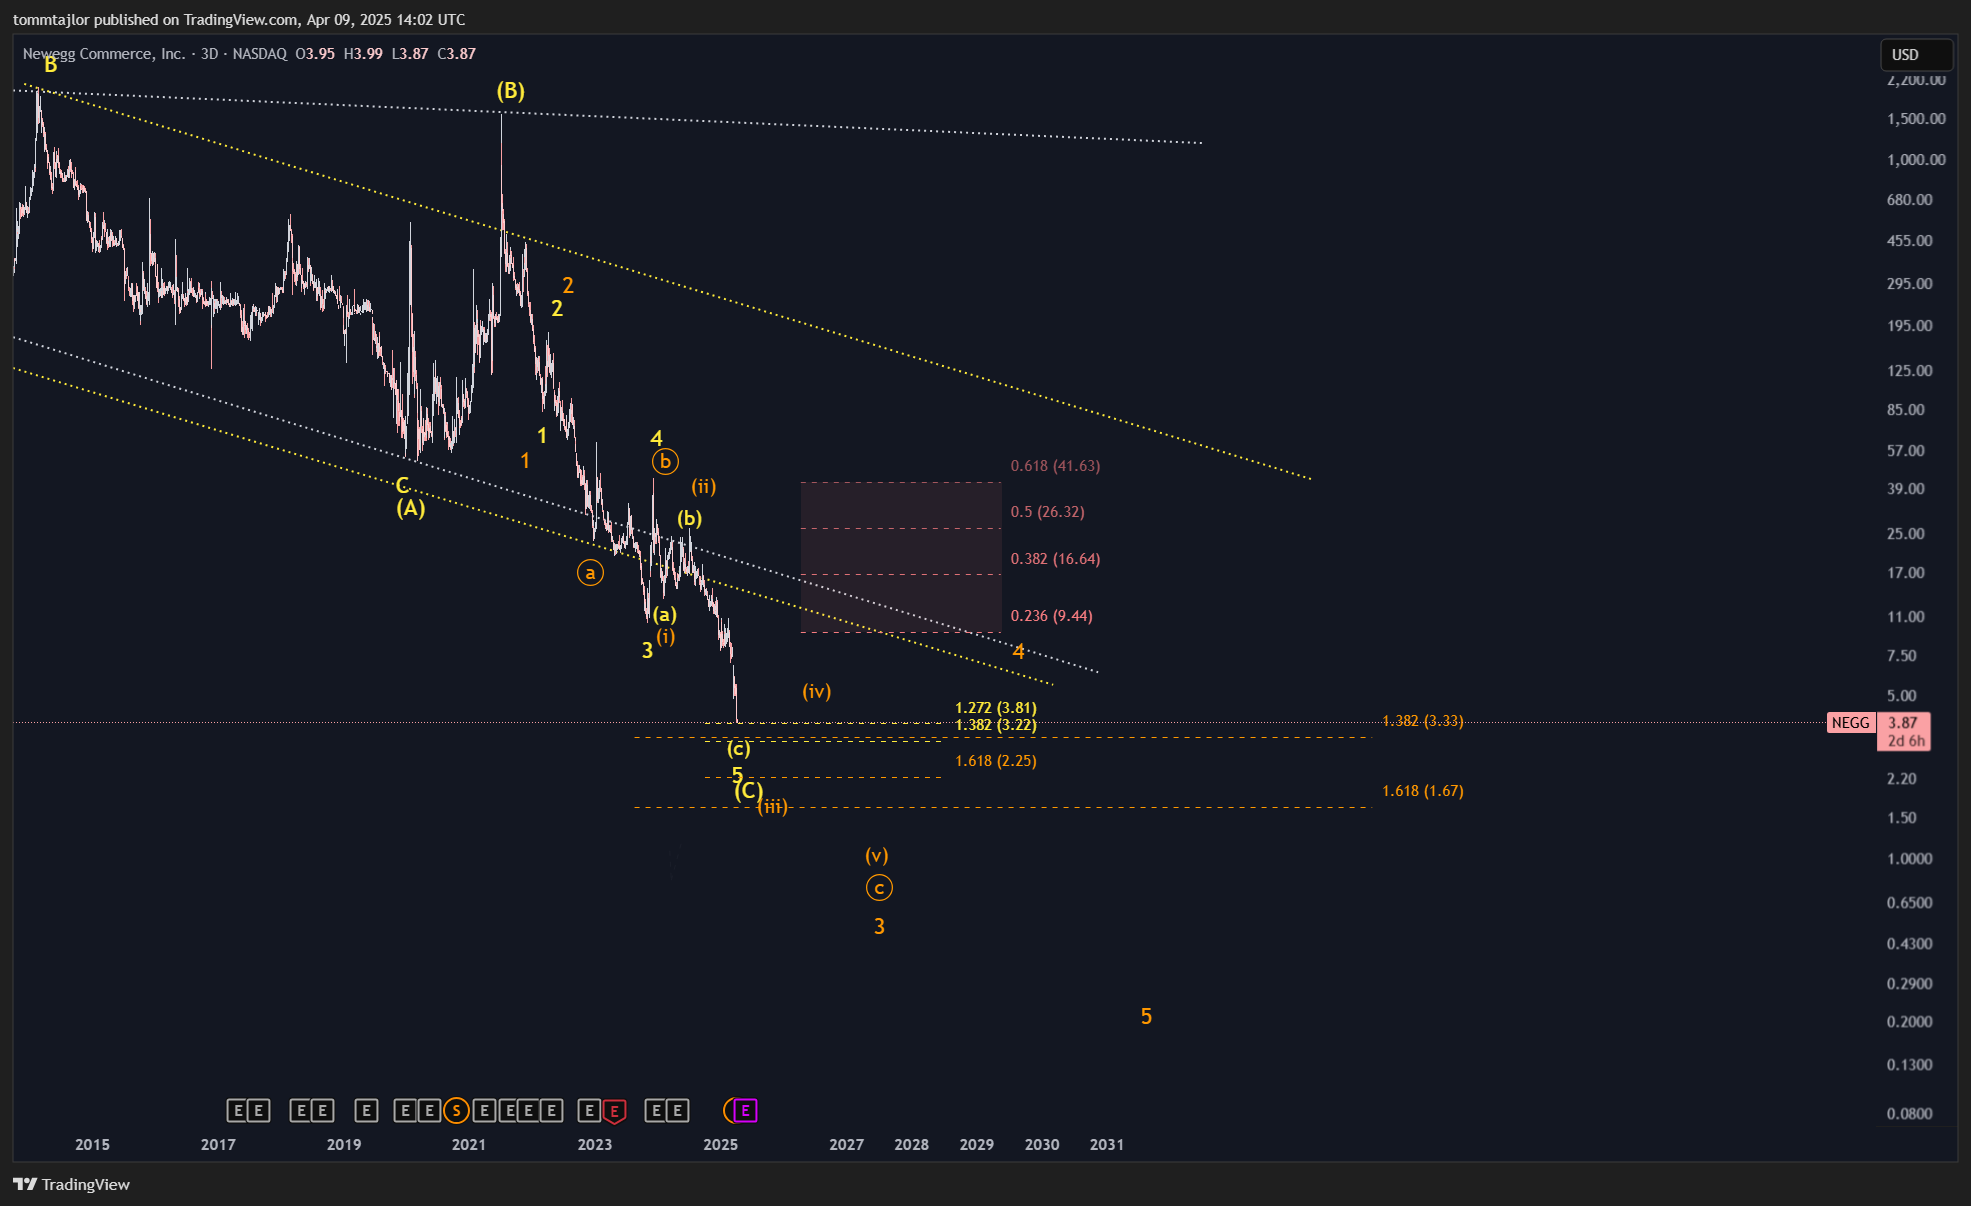Click the 0.382 (16.64) retracement label
Screen dimensions: 1971x1206
tap(1055, 559)
